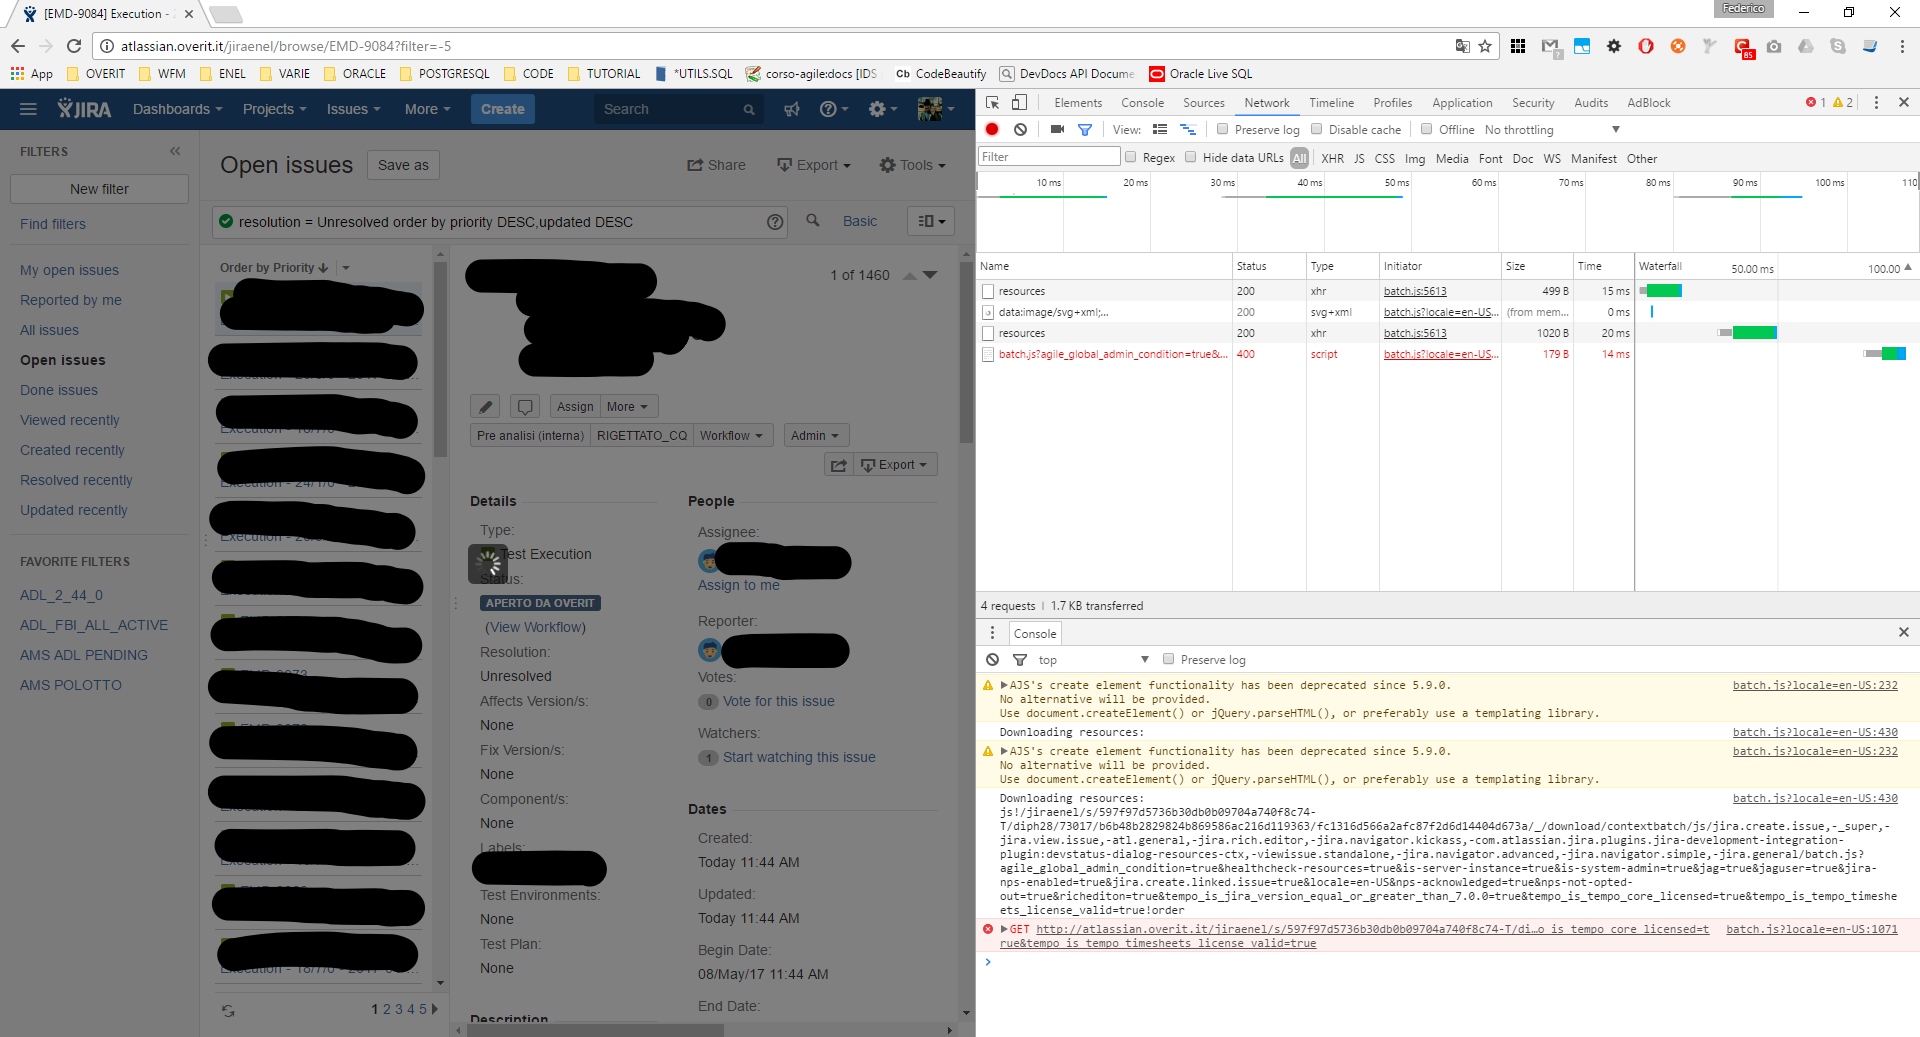
Task: Click the network Filter text field
Action: point(1049,156)
